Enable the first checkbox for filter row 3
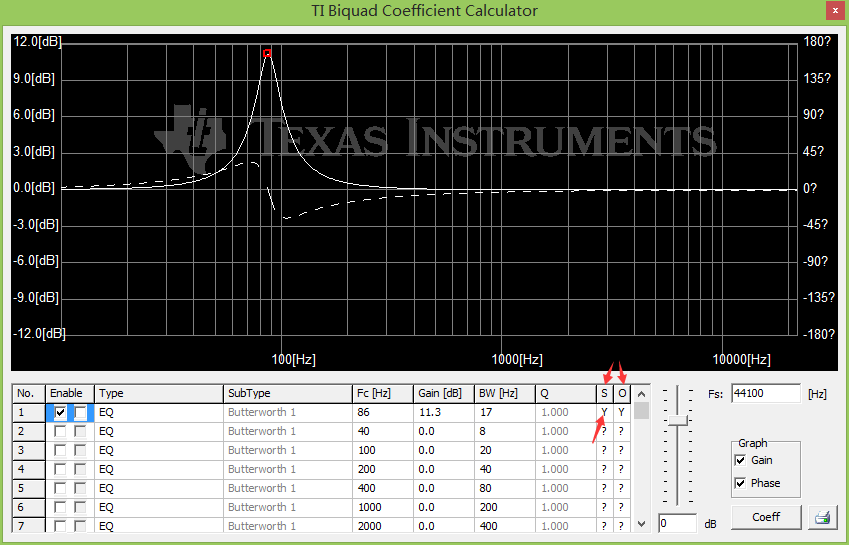This screenshot has height=545, width=849. [x=60, y=450]
